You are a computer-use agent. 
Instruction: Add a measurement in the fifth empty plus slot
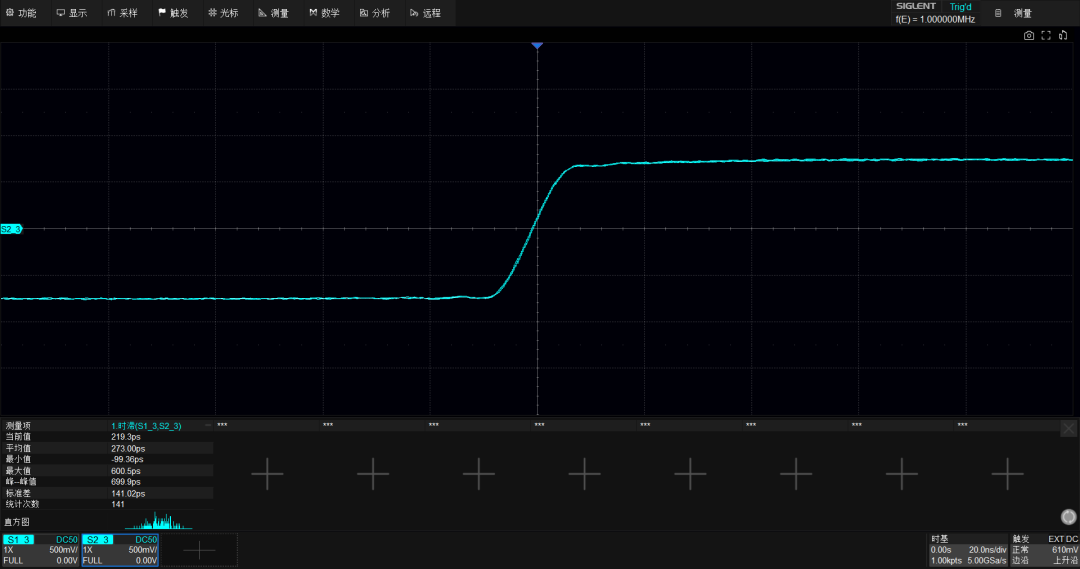pyautogui.click(x=690, y=474)
